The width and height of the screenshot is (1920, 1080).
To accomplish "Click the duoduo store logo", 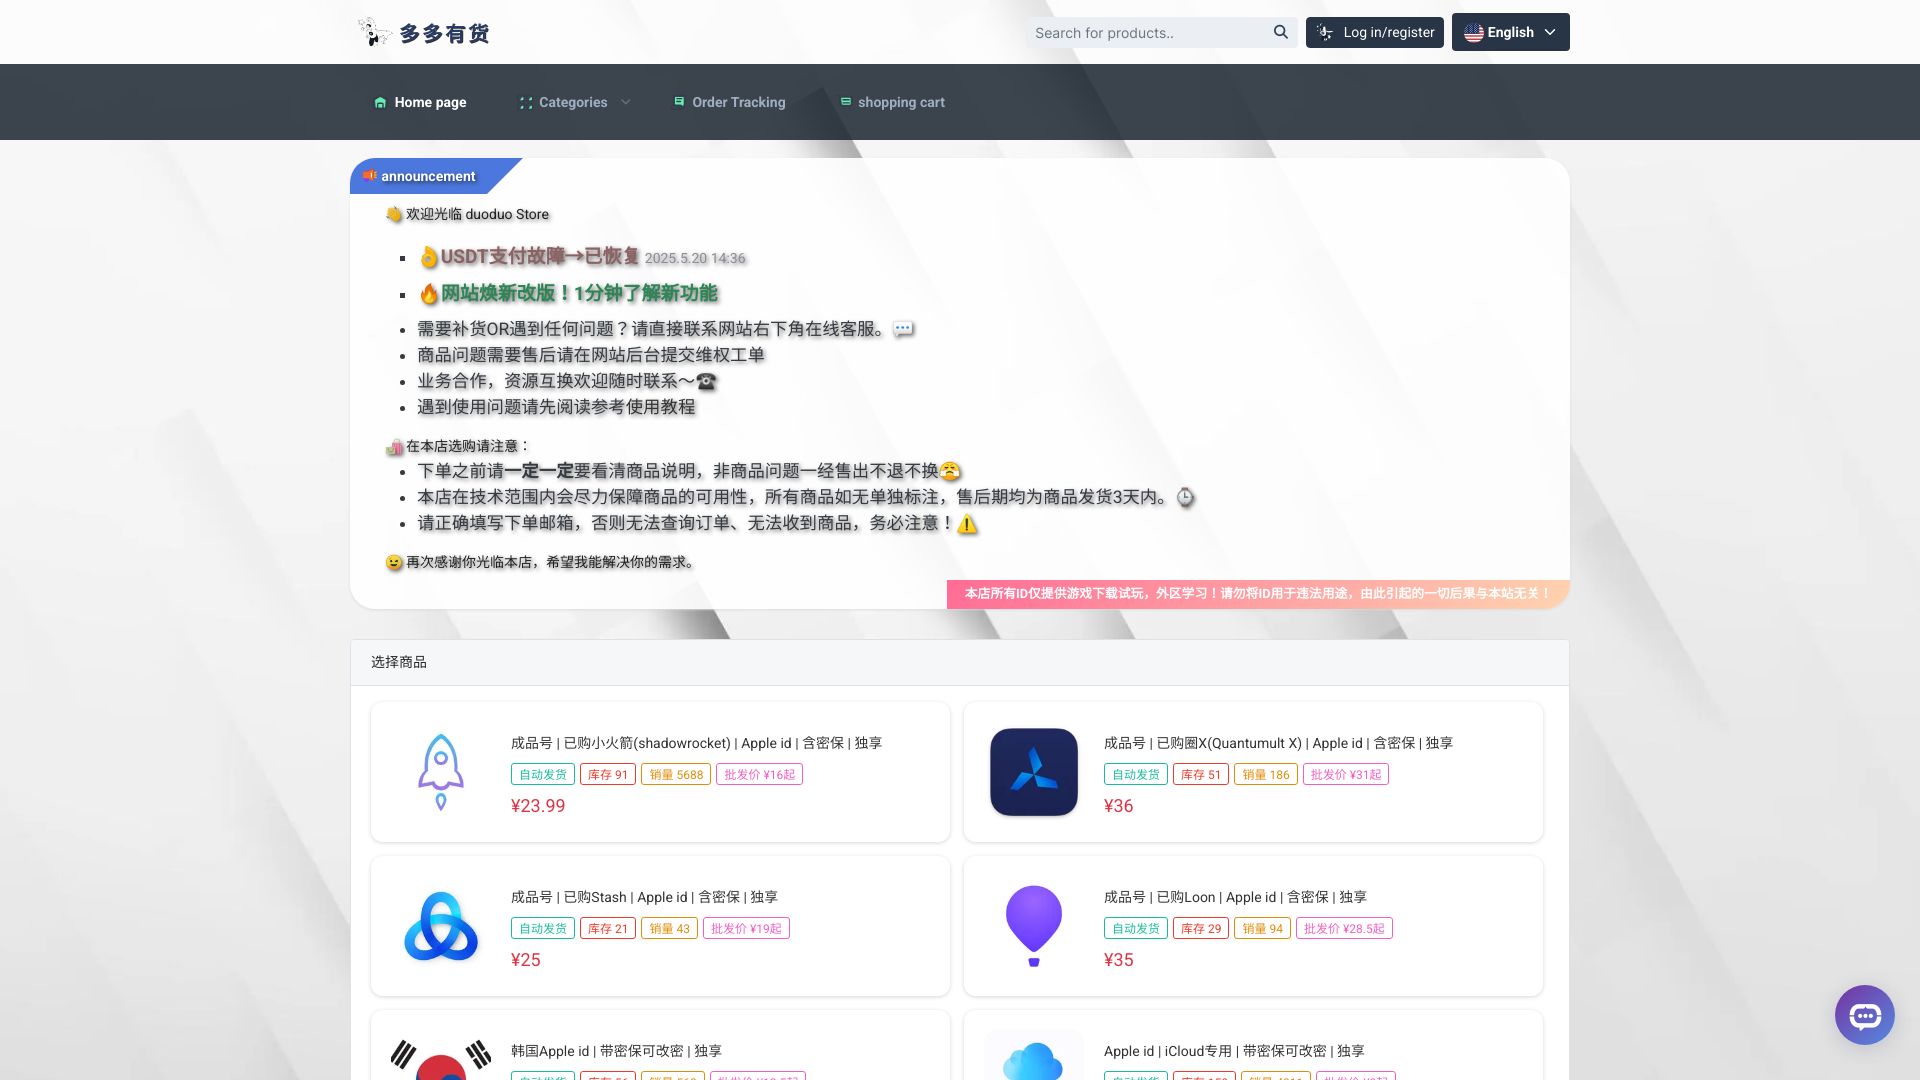I will point(424,32).
